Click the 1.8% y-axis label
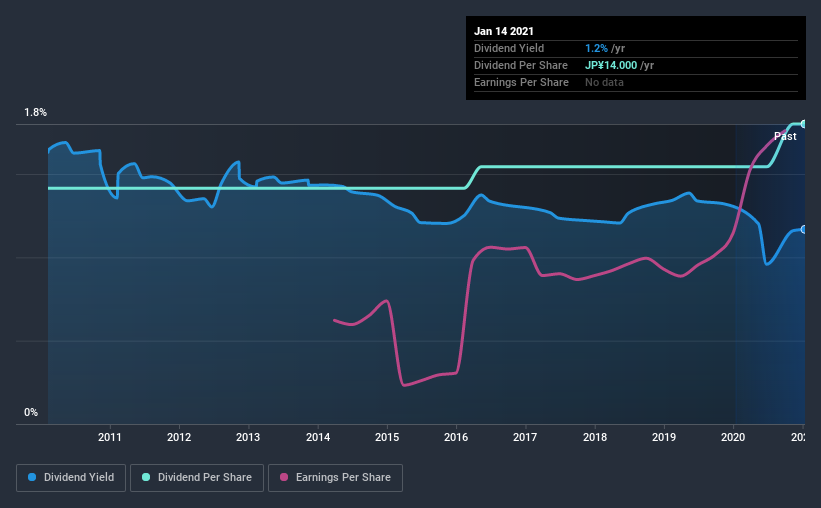Screen dimensions: 821x508 [36, 113]
